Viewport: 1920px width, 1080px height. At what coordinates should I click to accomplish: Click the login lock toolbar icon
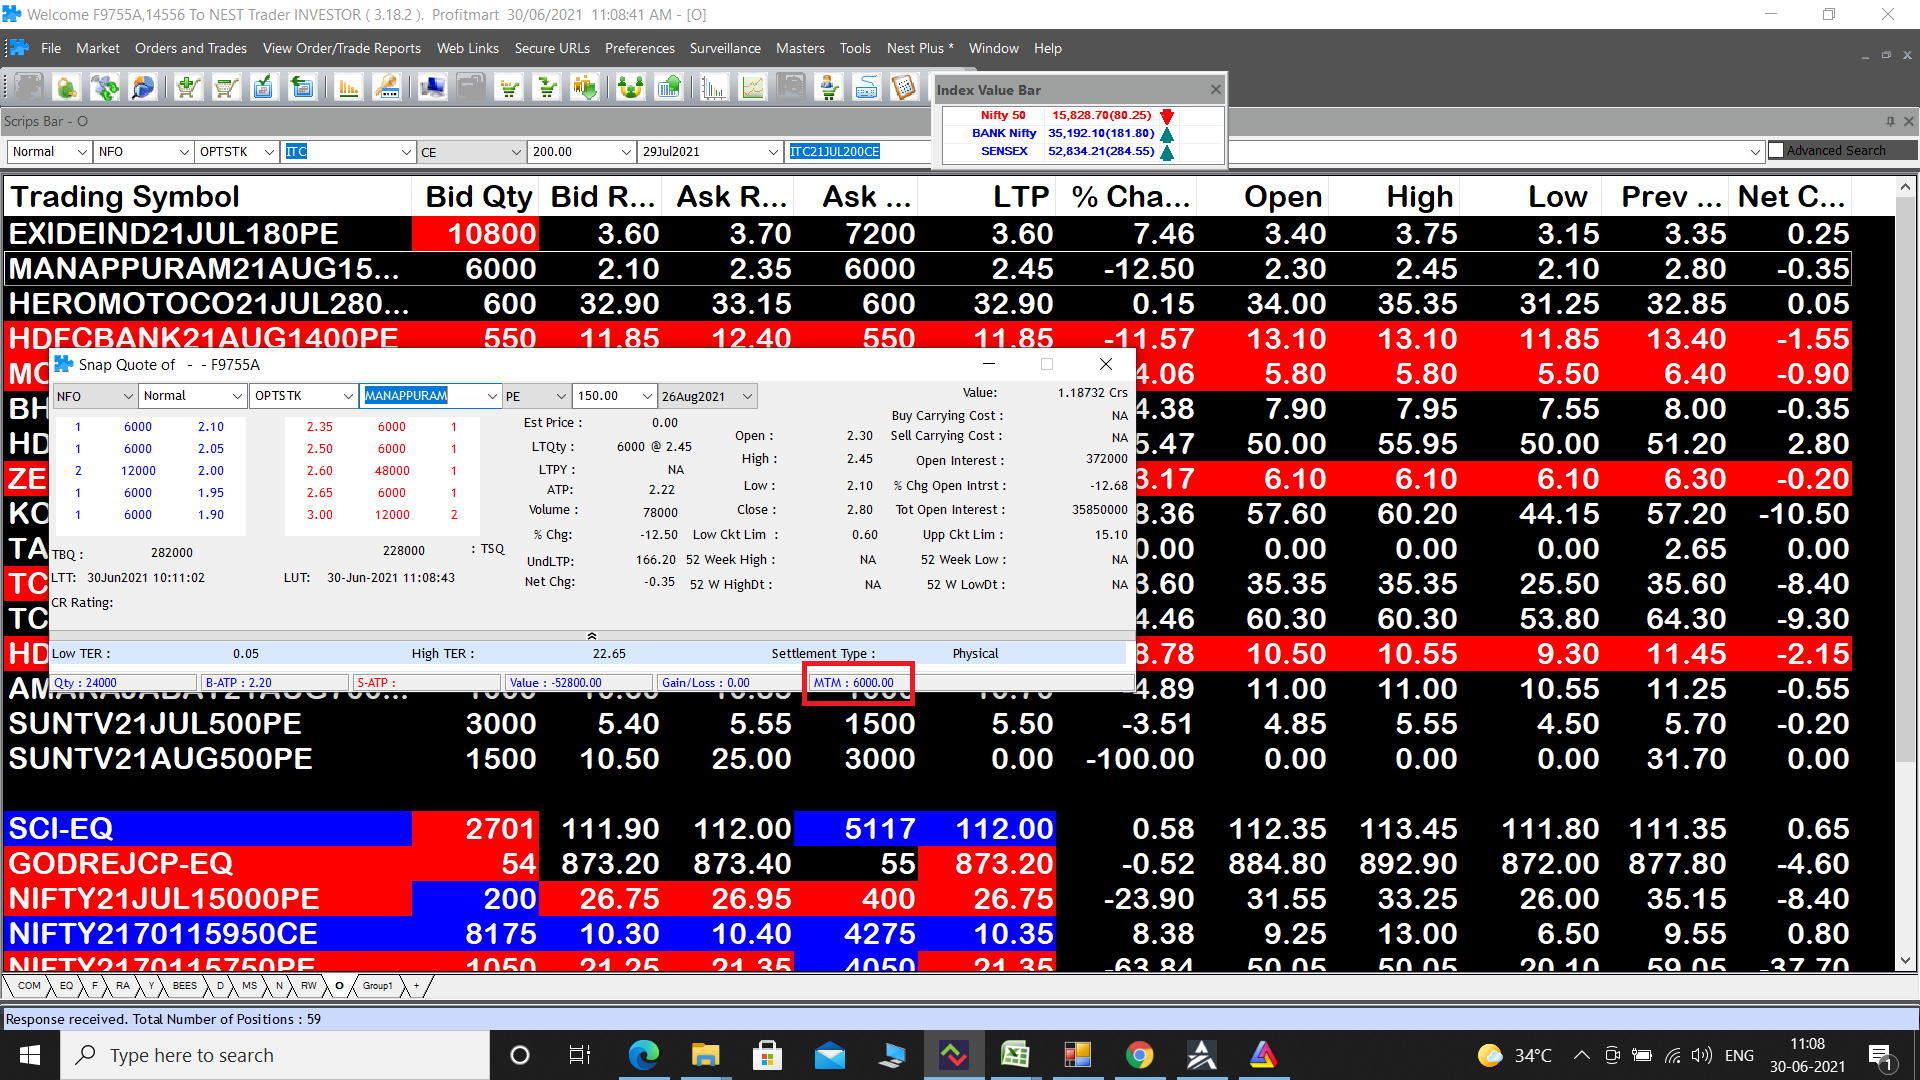pyautogui.click(x=67, y=88)
